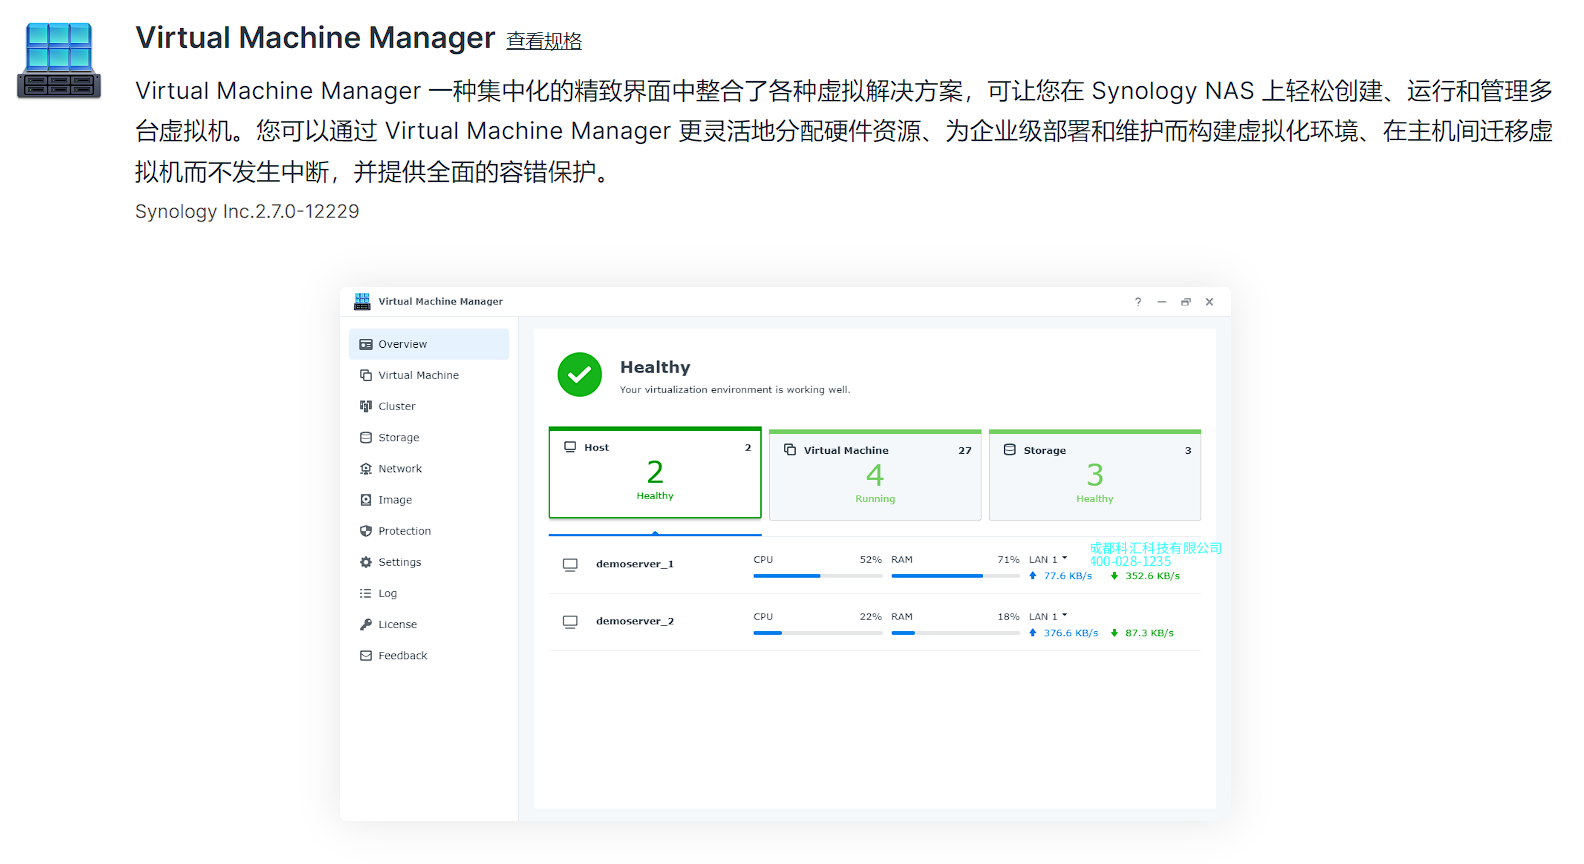Click the Virtual Machine card icon
The height and width of the screenshot is (864, 1584).
pyautogui.click(x=790, y=450)
